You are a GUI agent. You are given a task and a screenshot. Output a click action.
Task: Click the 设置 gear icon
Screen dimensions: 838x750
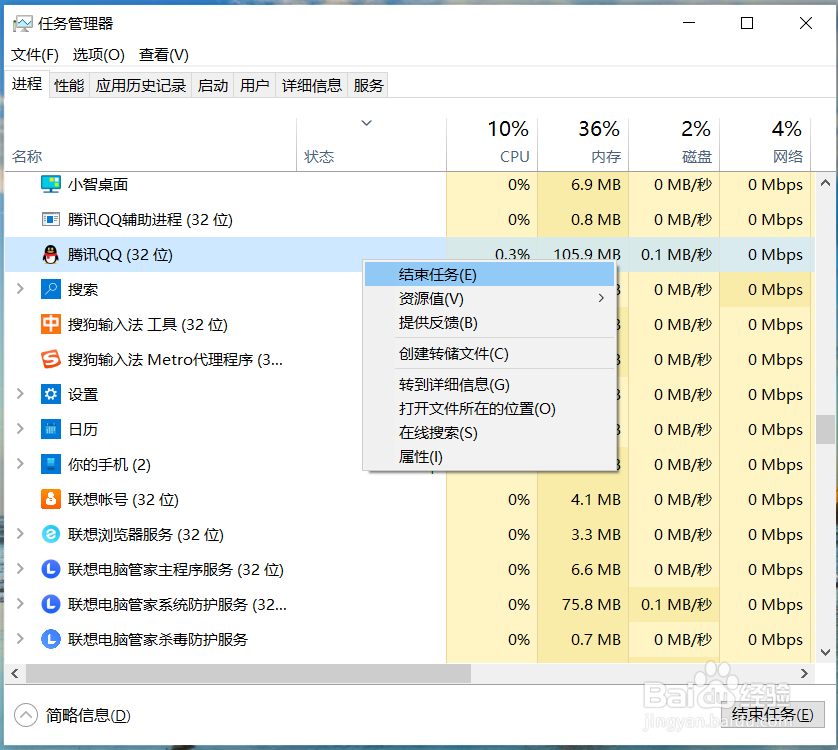pyautogui.click(x=51, y=395)
